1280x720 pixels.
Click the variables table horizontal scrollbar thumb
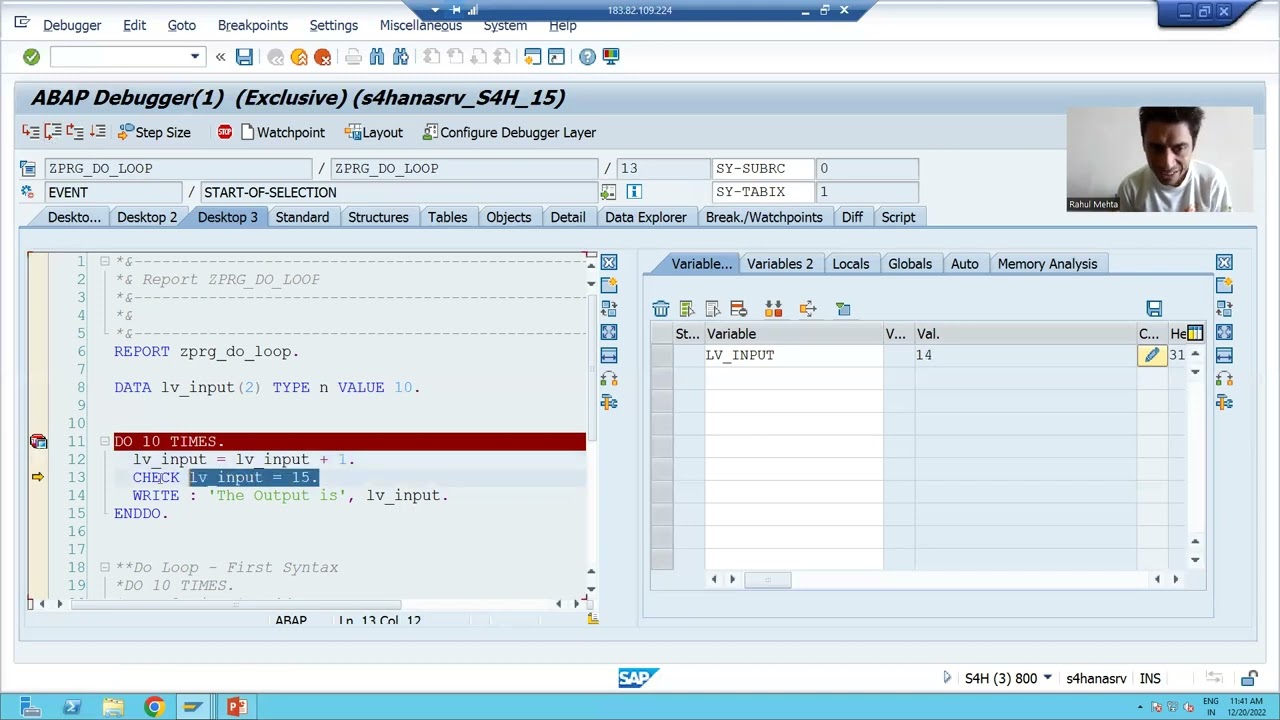[768, 579]
